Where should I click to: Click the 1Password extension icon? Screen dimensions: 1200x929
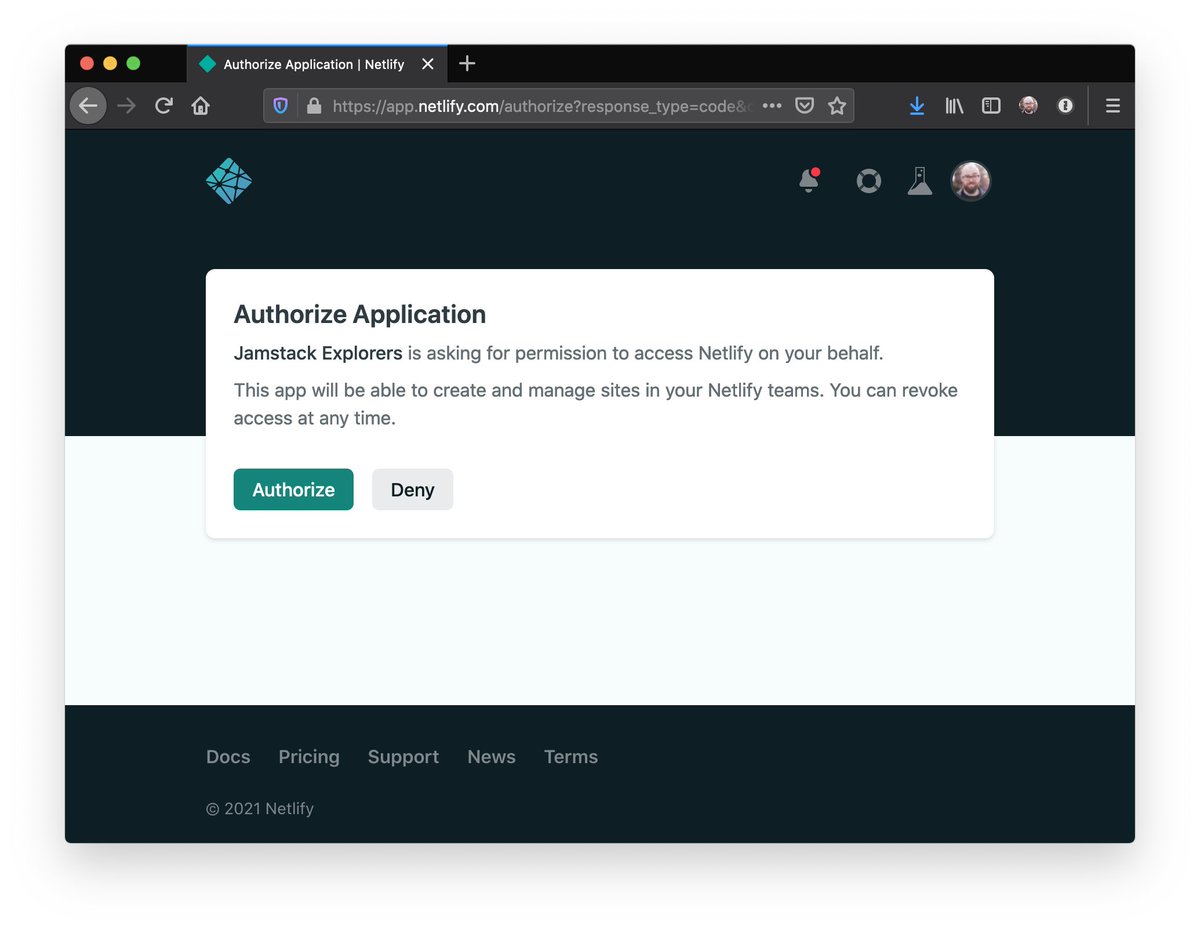(x=1065, y=105)
